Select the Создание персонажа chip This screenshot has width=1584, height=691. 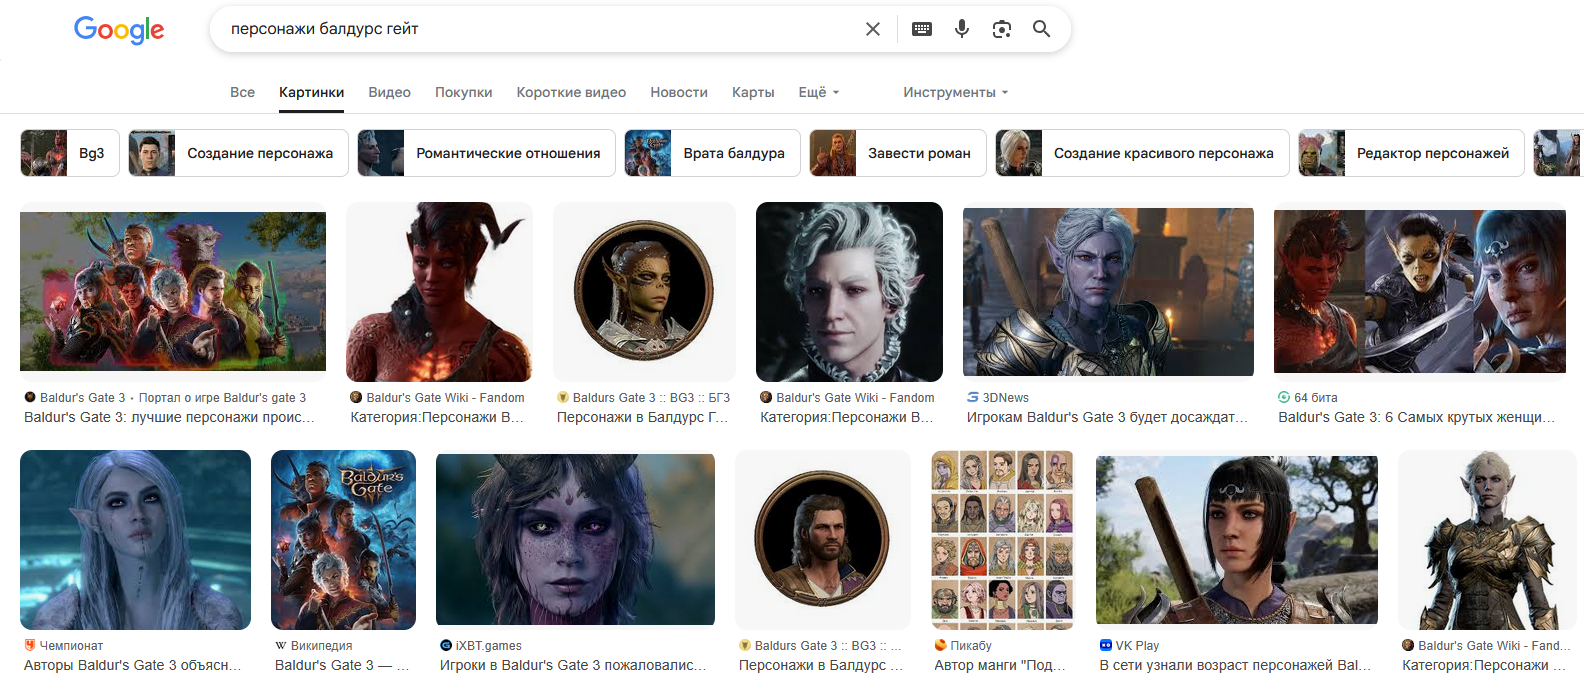(238, 153)
